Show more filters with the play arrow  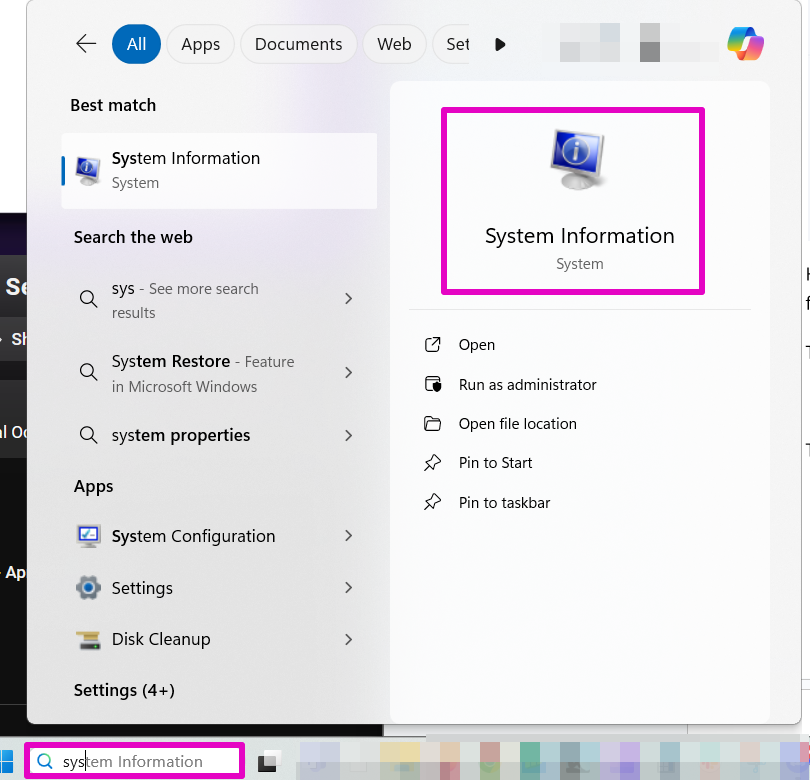(500, 44)
